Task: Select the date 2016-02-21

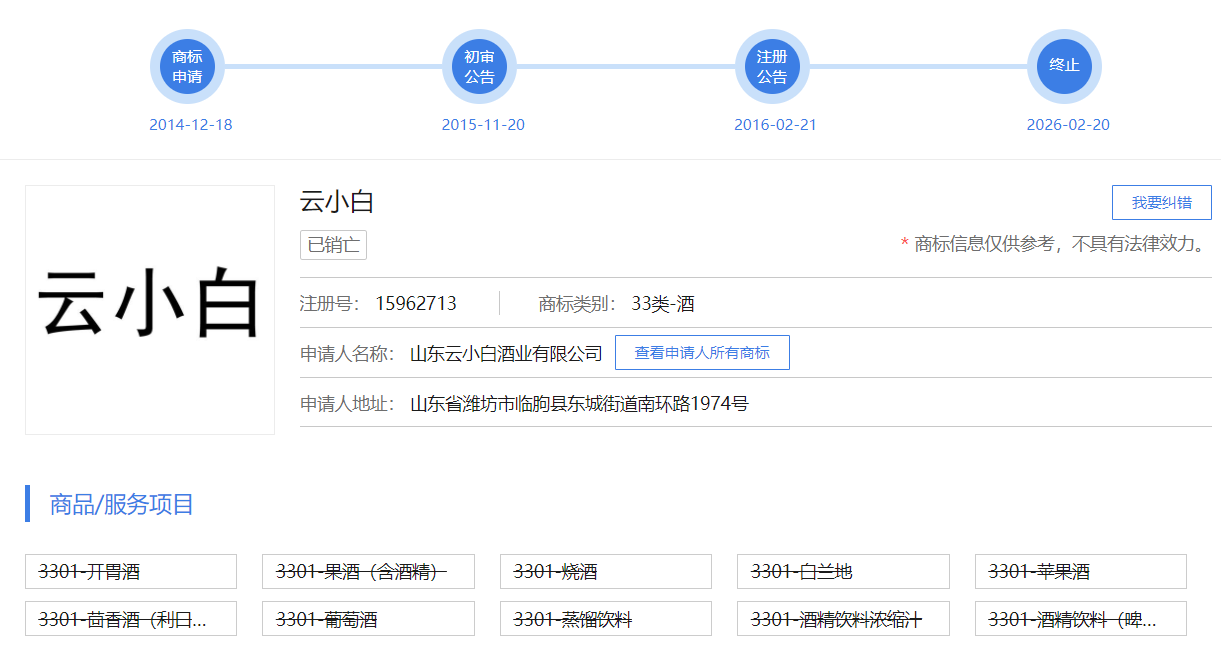Action: [776, 125]
